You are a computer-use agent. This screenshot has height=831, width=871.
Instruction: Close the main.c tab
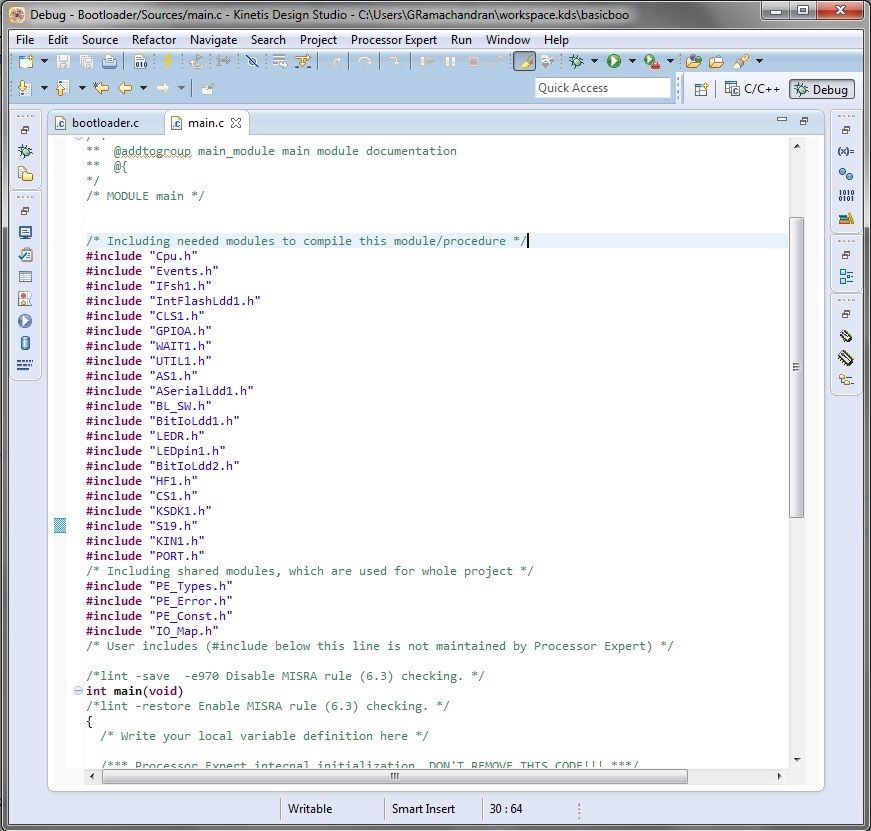tap(236, 123)
